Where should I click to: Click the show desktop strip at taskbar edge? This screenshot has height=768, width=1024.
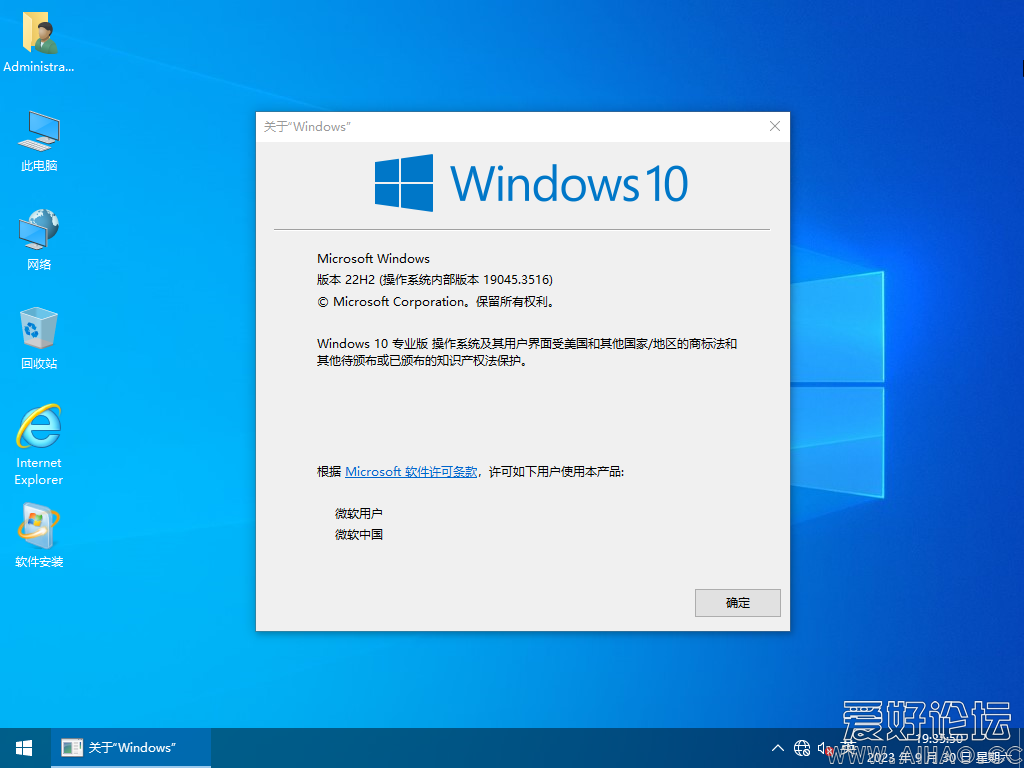[x=1021, y=747]
